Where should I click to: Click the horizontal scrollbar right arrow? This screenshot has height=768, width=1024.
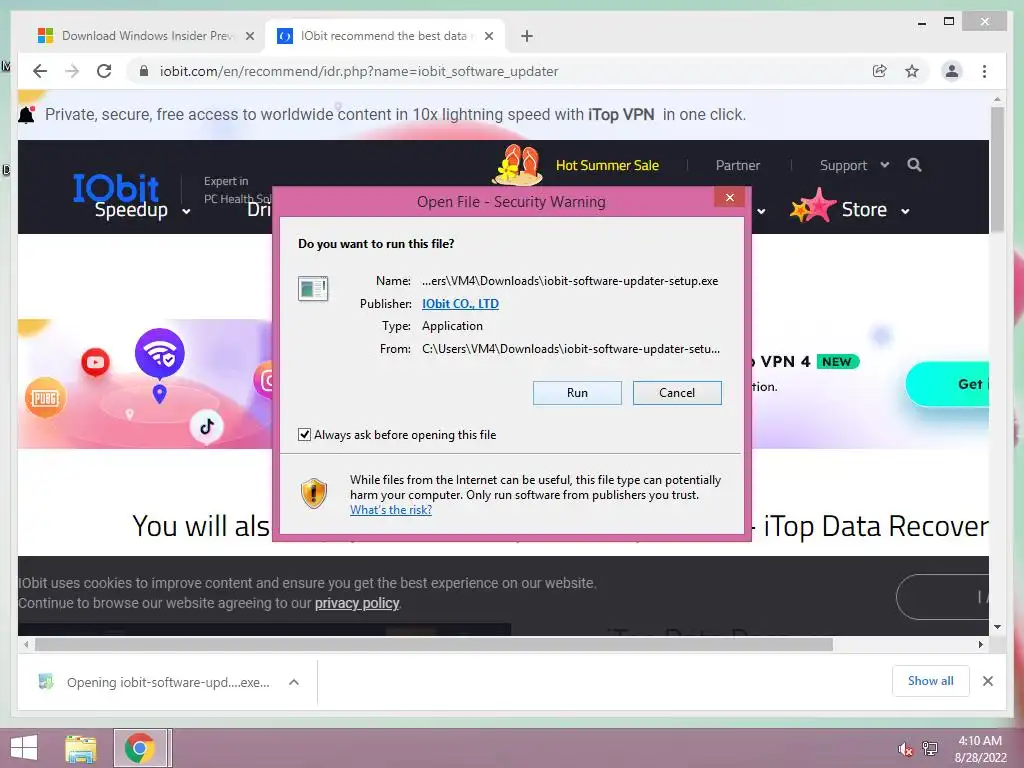980,645
